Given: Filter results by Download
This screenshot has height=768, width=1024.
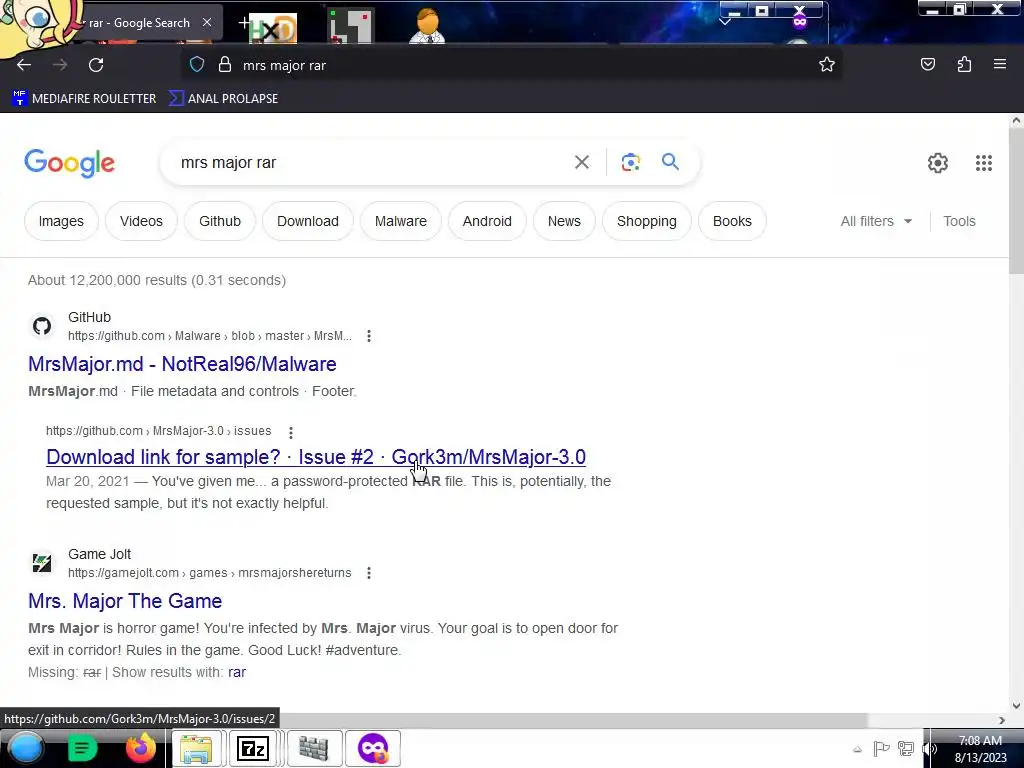Looking at the screenshot, I should [x=308, y=221].
